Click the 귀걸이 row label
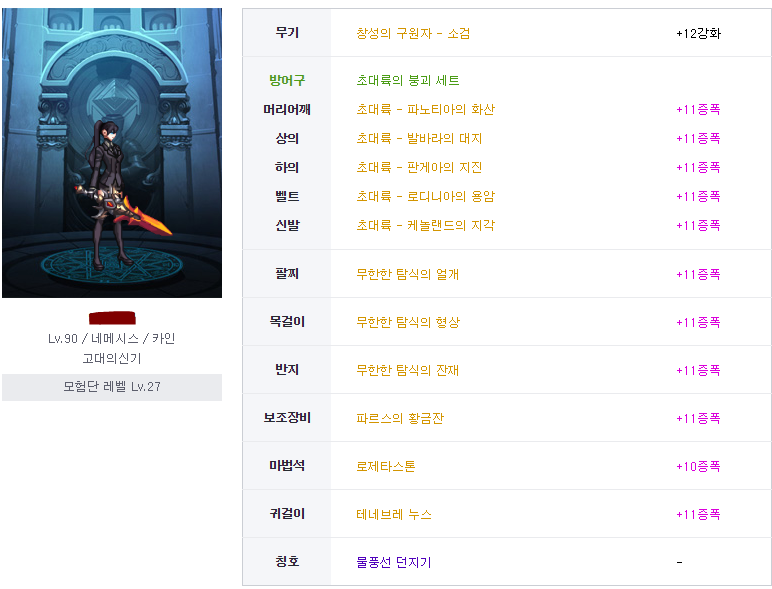 click(x=287, y=514)
